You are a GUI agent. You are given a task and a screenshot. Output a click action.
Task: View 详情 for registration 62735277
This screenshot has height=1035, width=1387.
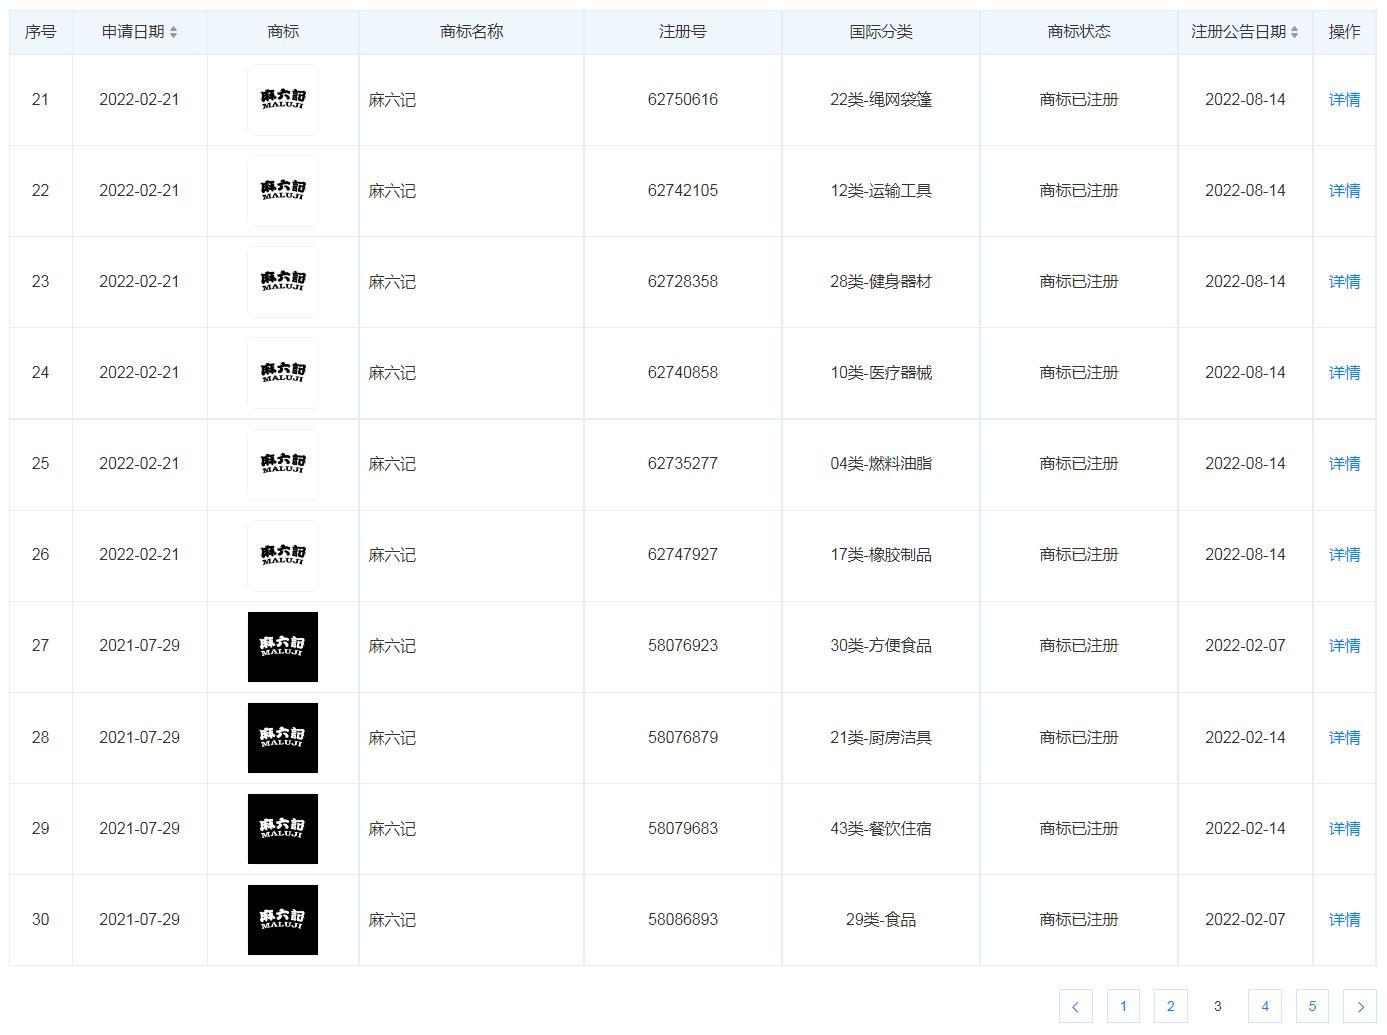point(1344,464)
